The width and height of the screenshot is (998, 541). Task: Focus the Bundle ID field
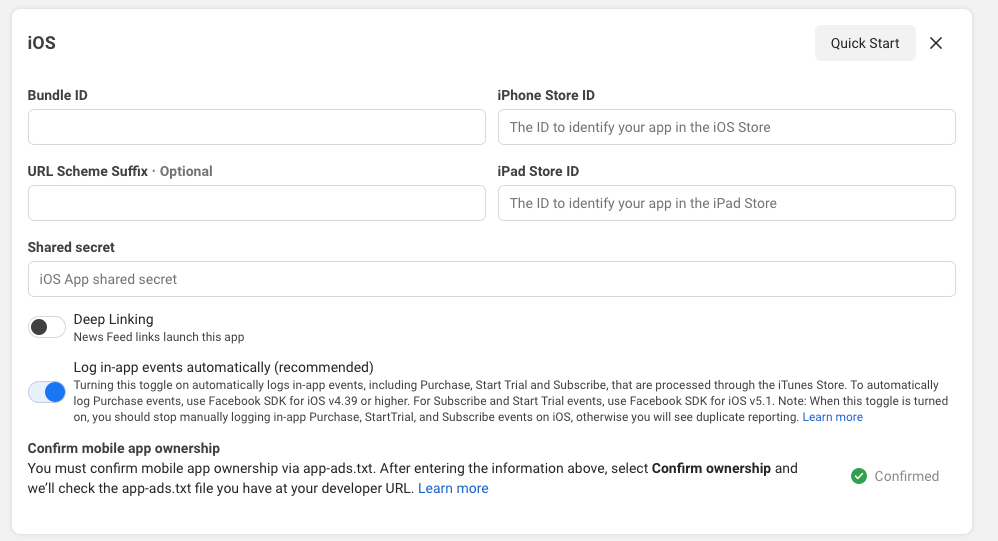coord(257,127)
